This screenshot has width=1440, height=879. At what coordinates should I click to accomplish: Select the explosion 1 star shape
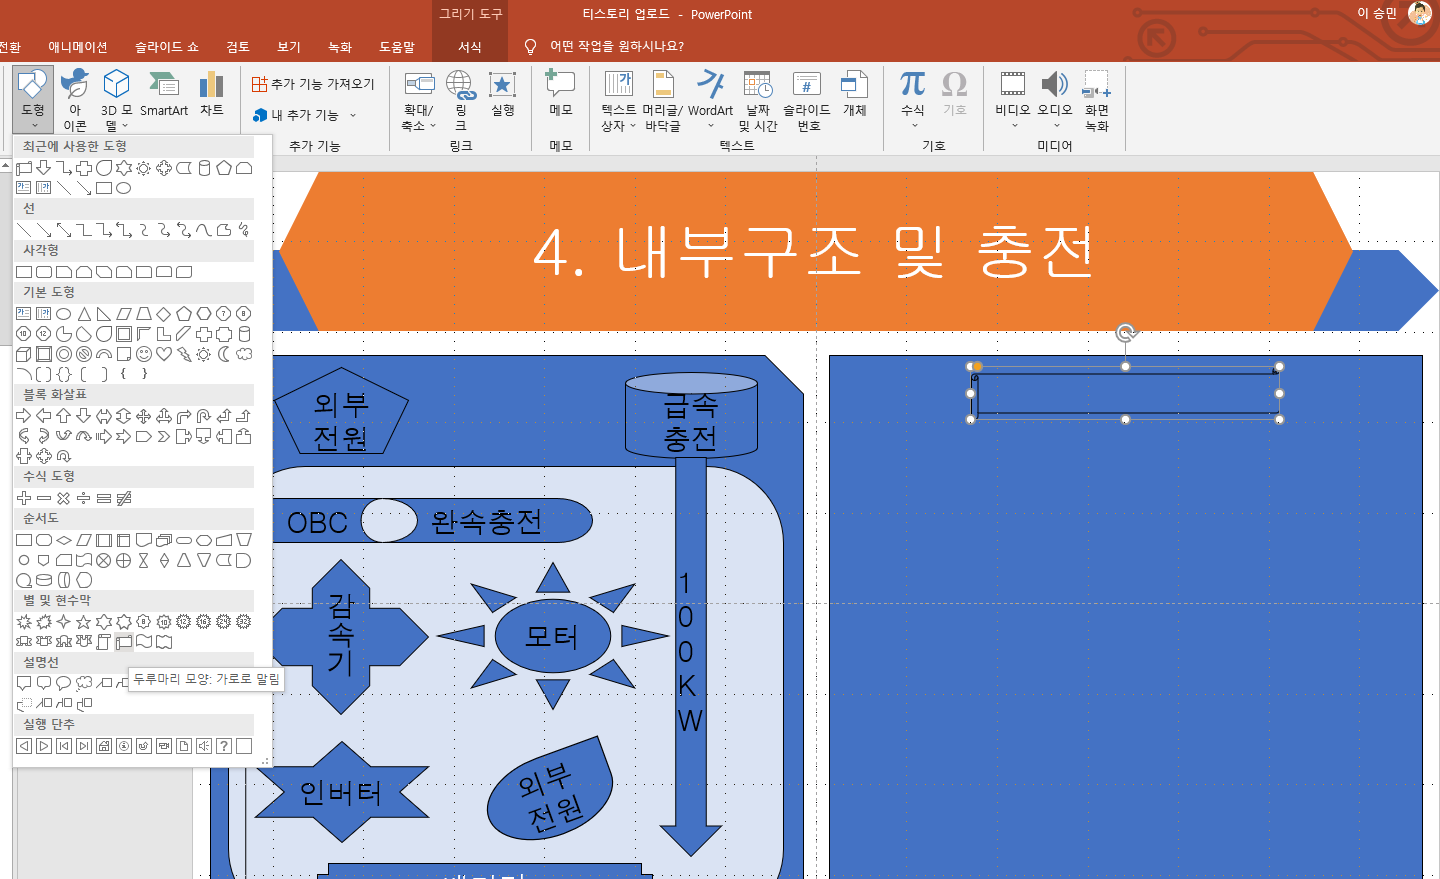point(24,622)
